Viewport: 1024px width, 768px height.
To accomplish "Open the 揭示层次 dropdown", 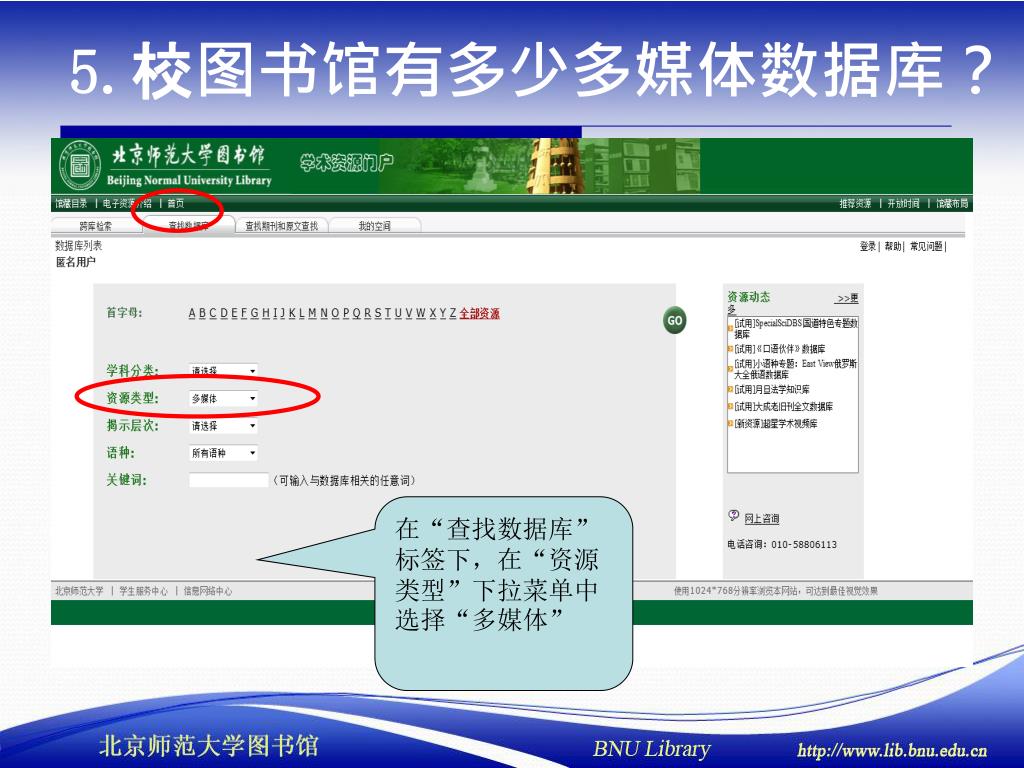I will click(x=223, y=426).
